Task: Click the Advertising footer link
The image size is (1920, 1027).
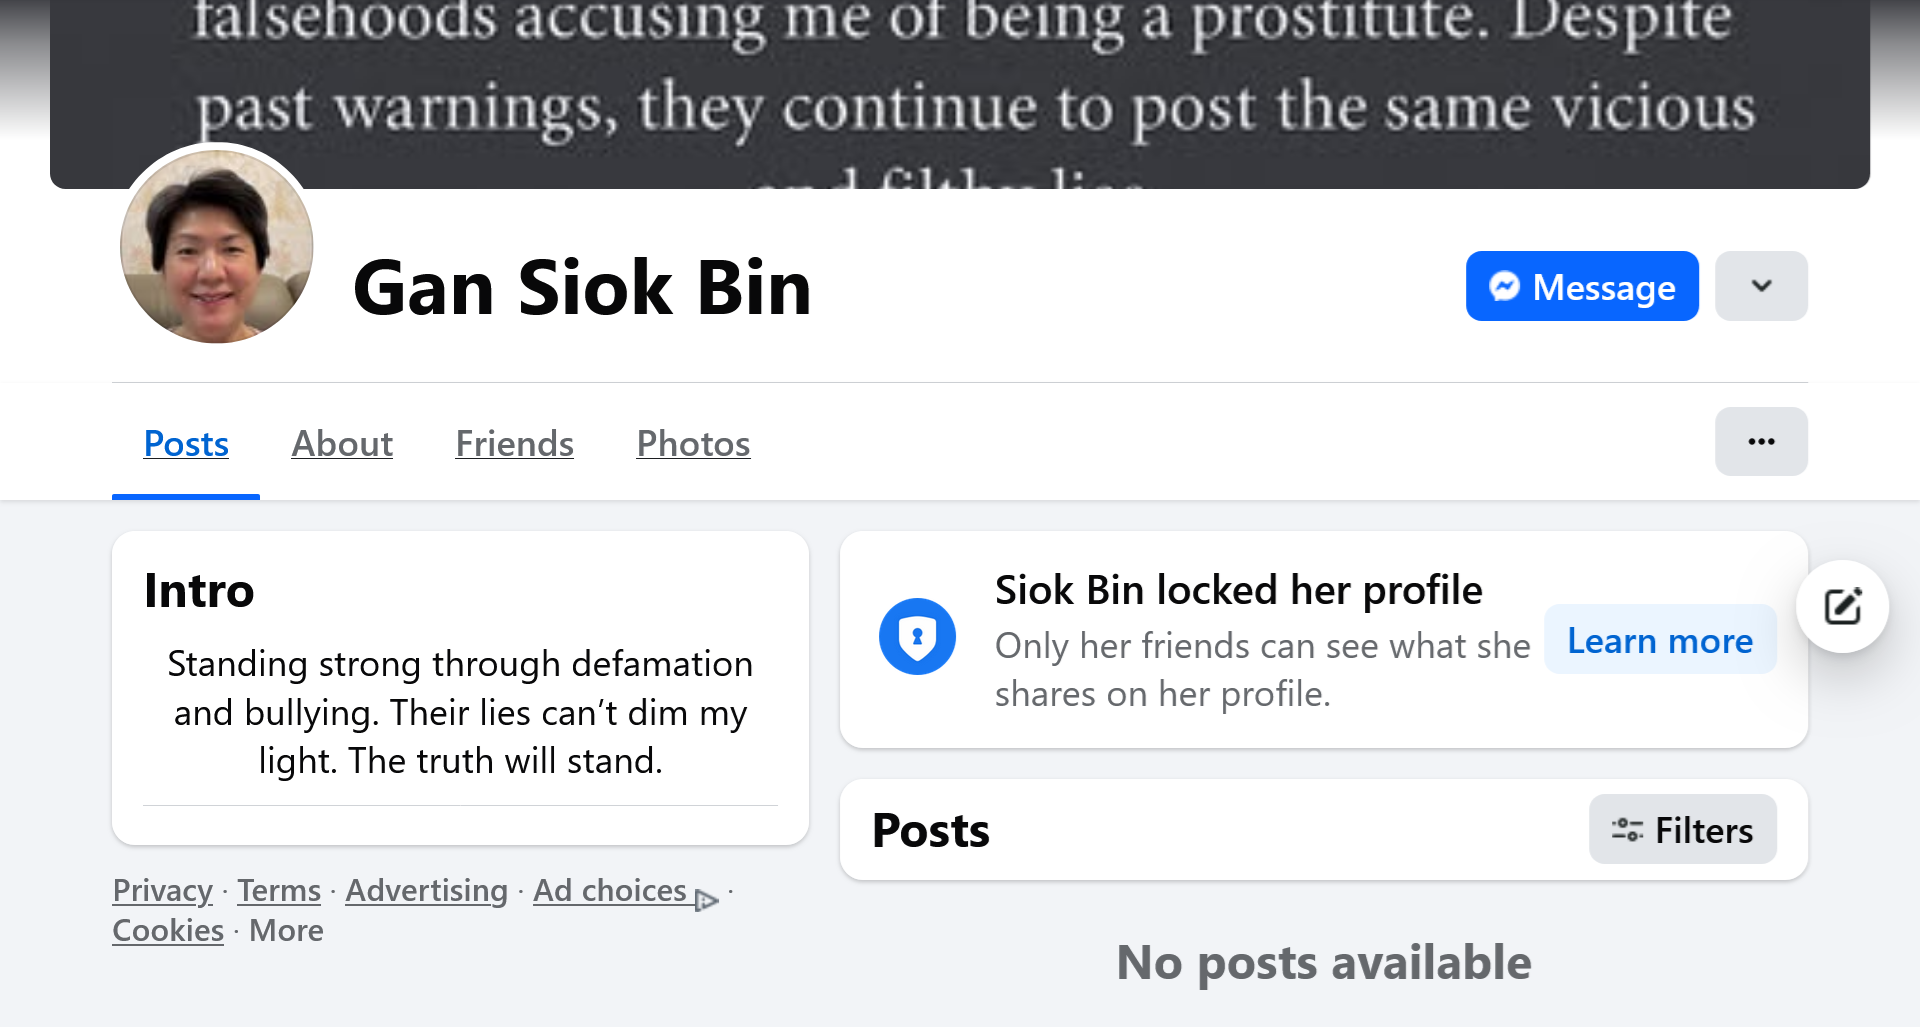Action: (426, 890)
